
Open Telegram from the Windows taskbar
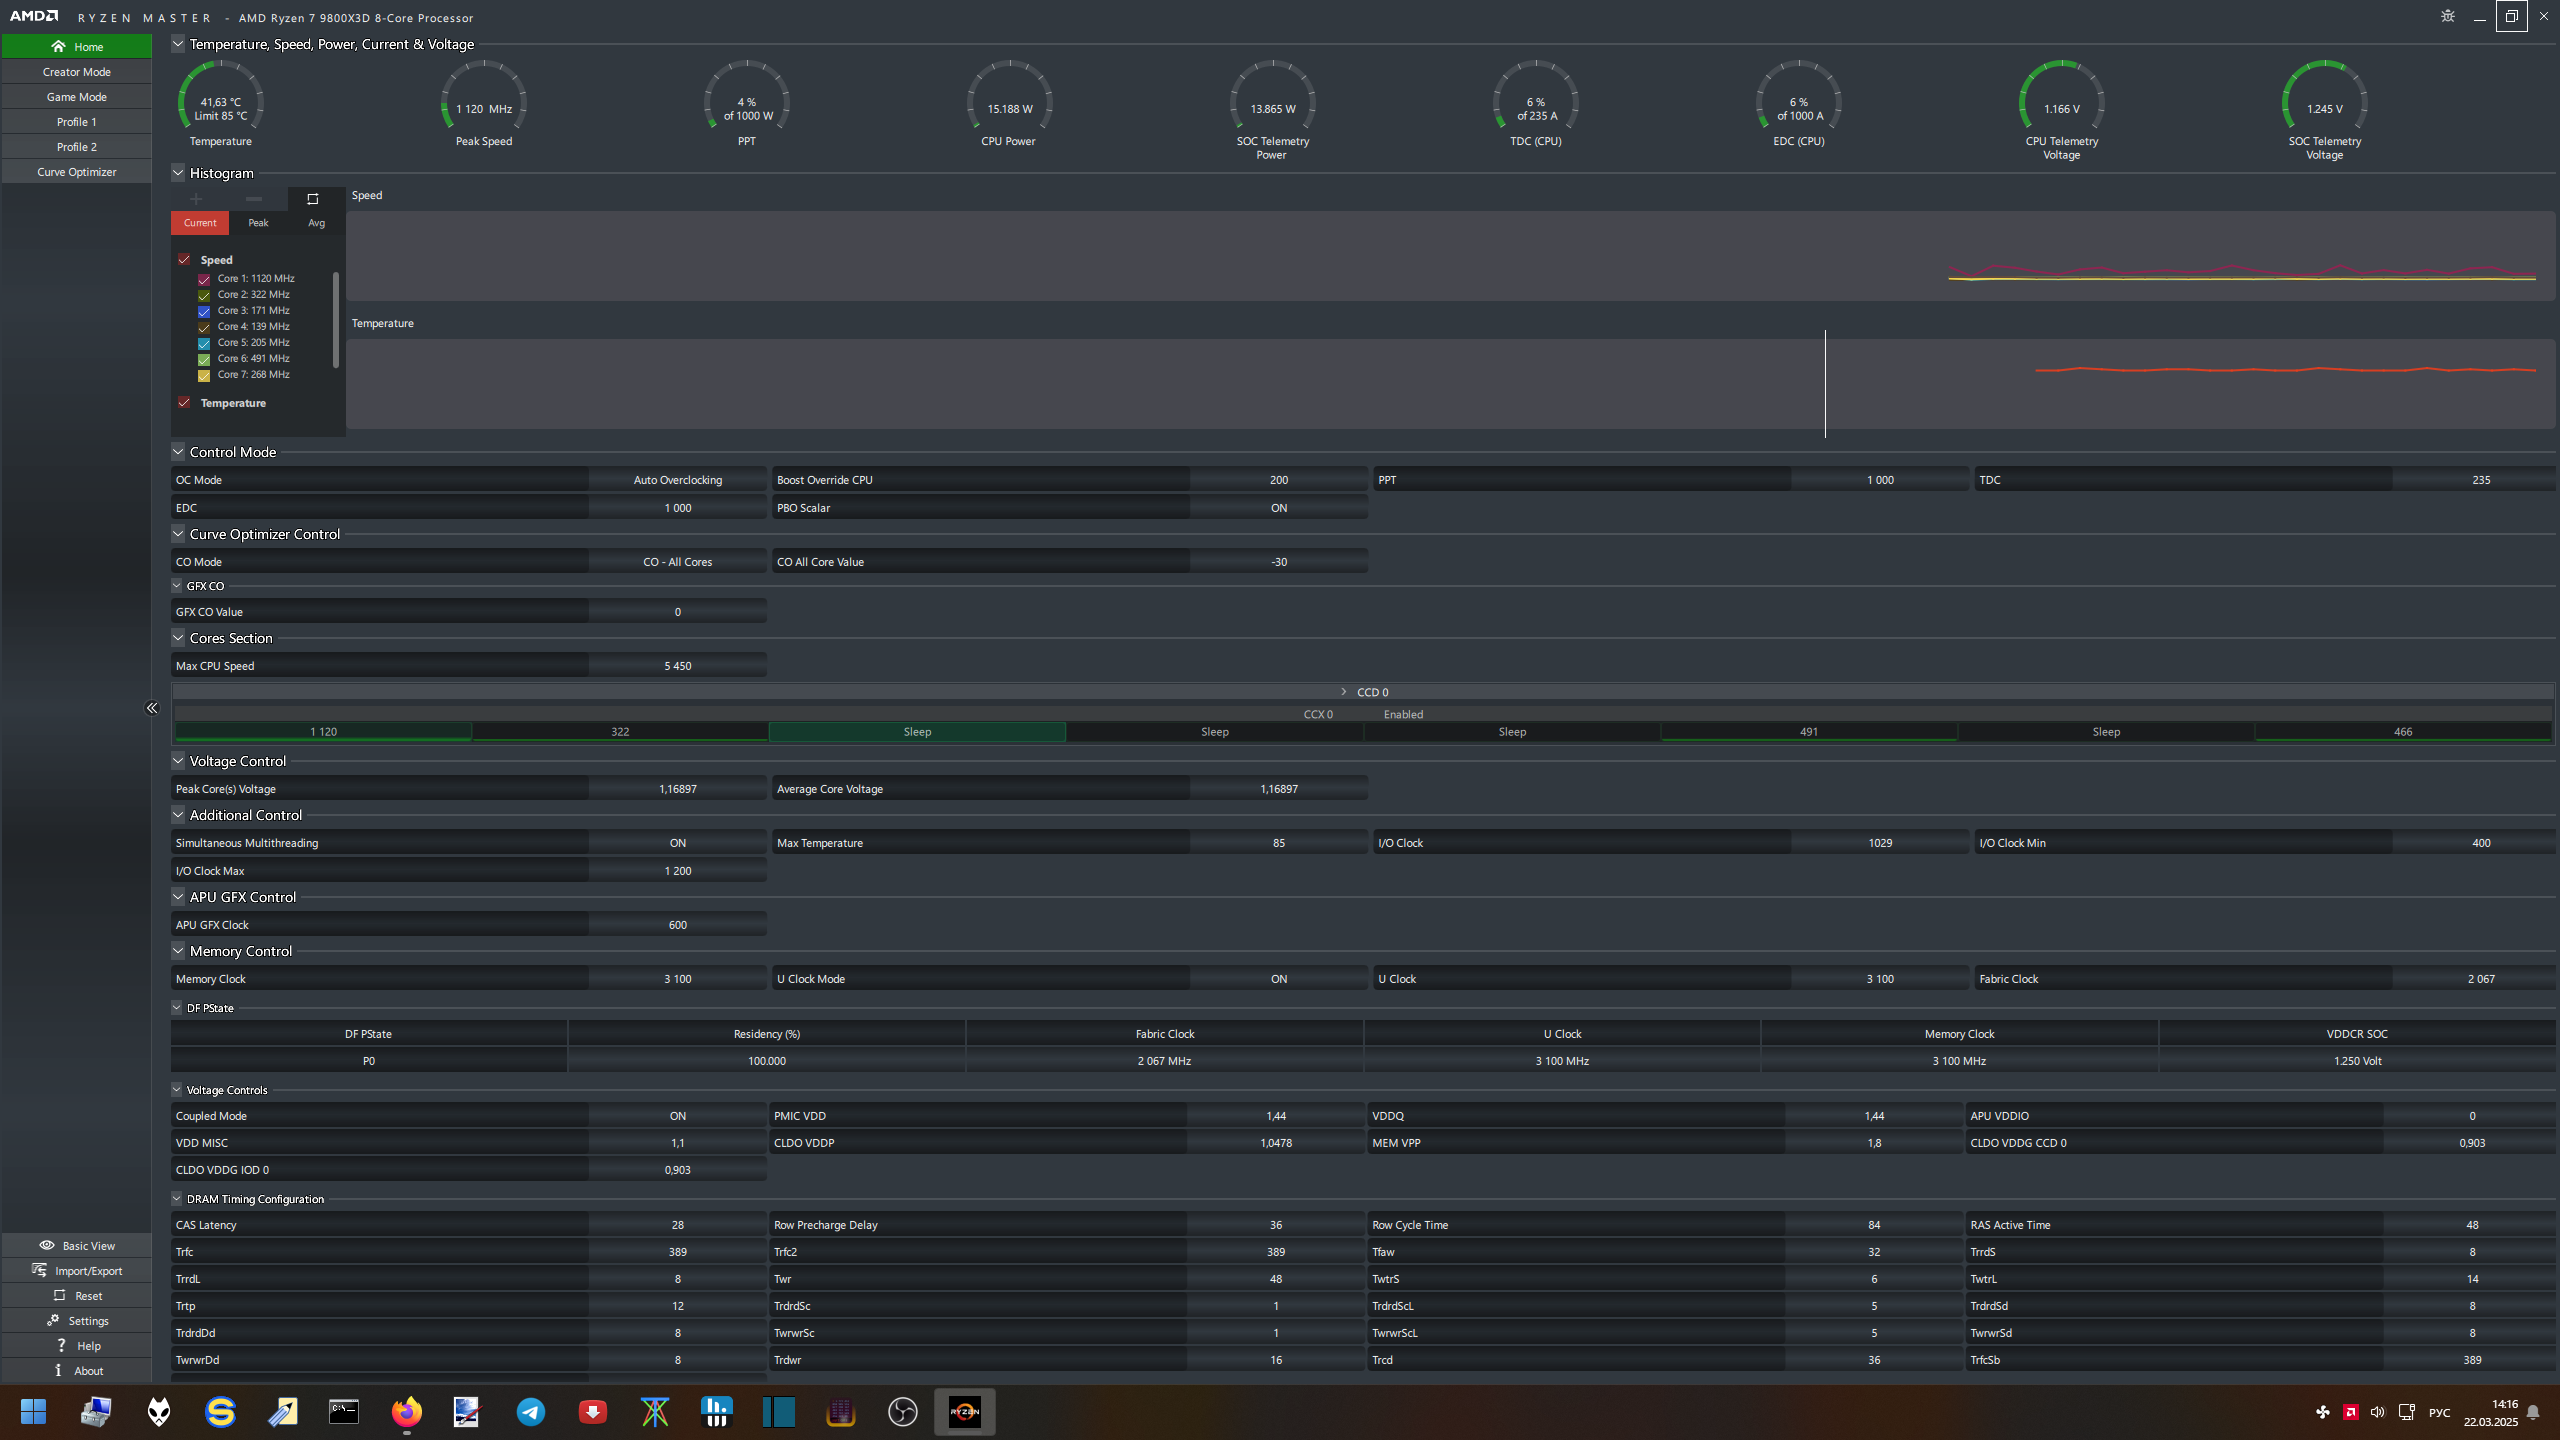pyautogui.click(x=530, y=1412)
